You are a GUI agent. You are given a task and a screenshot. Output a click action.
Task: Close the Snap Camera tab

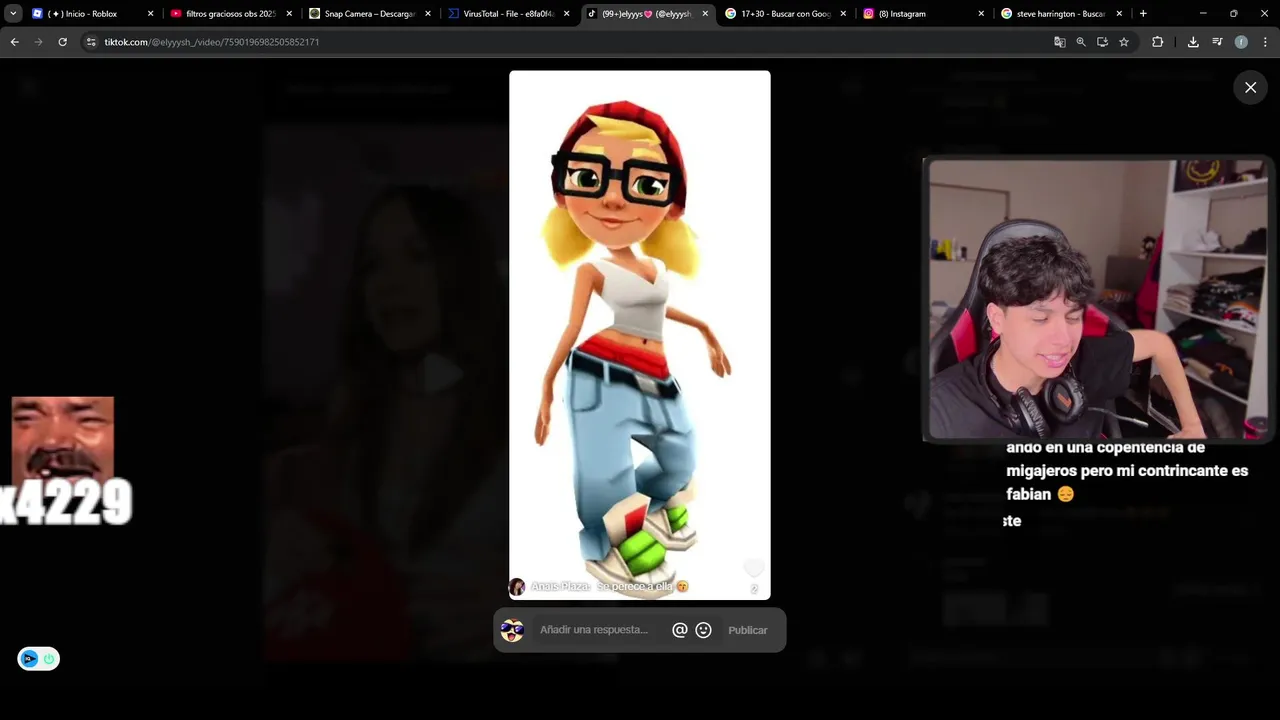(x=428, y=14)
